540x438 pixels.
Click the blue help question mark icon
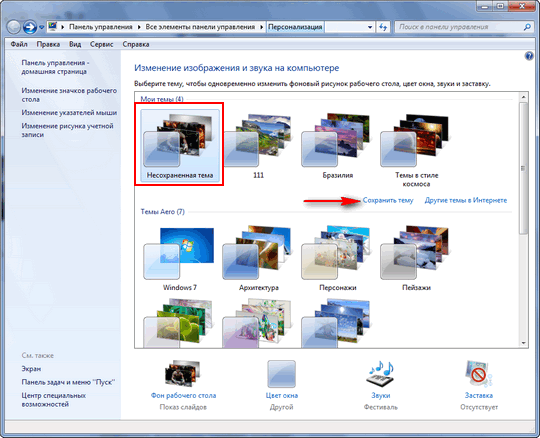pos(529,56)
